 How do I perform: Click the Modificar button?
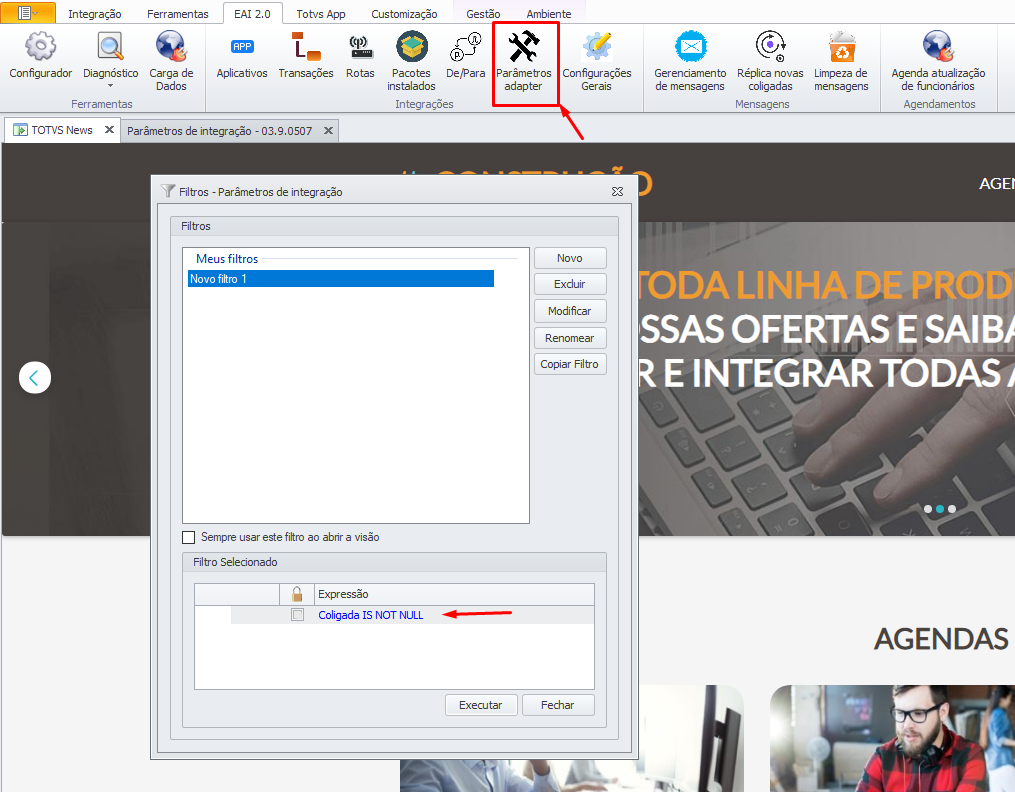(570, 311)
